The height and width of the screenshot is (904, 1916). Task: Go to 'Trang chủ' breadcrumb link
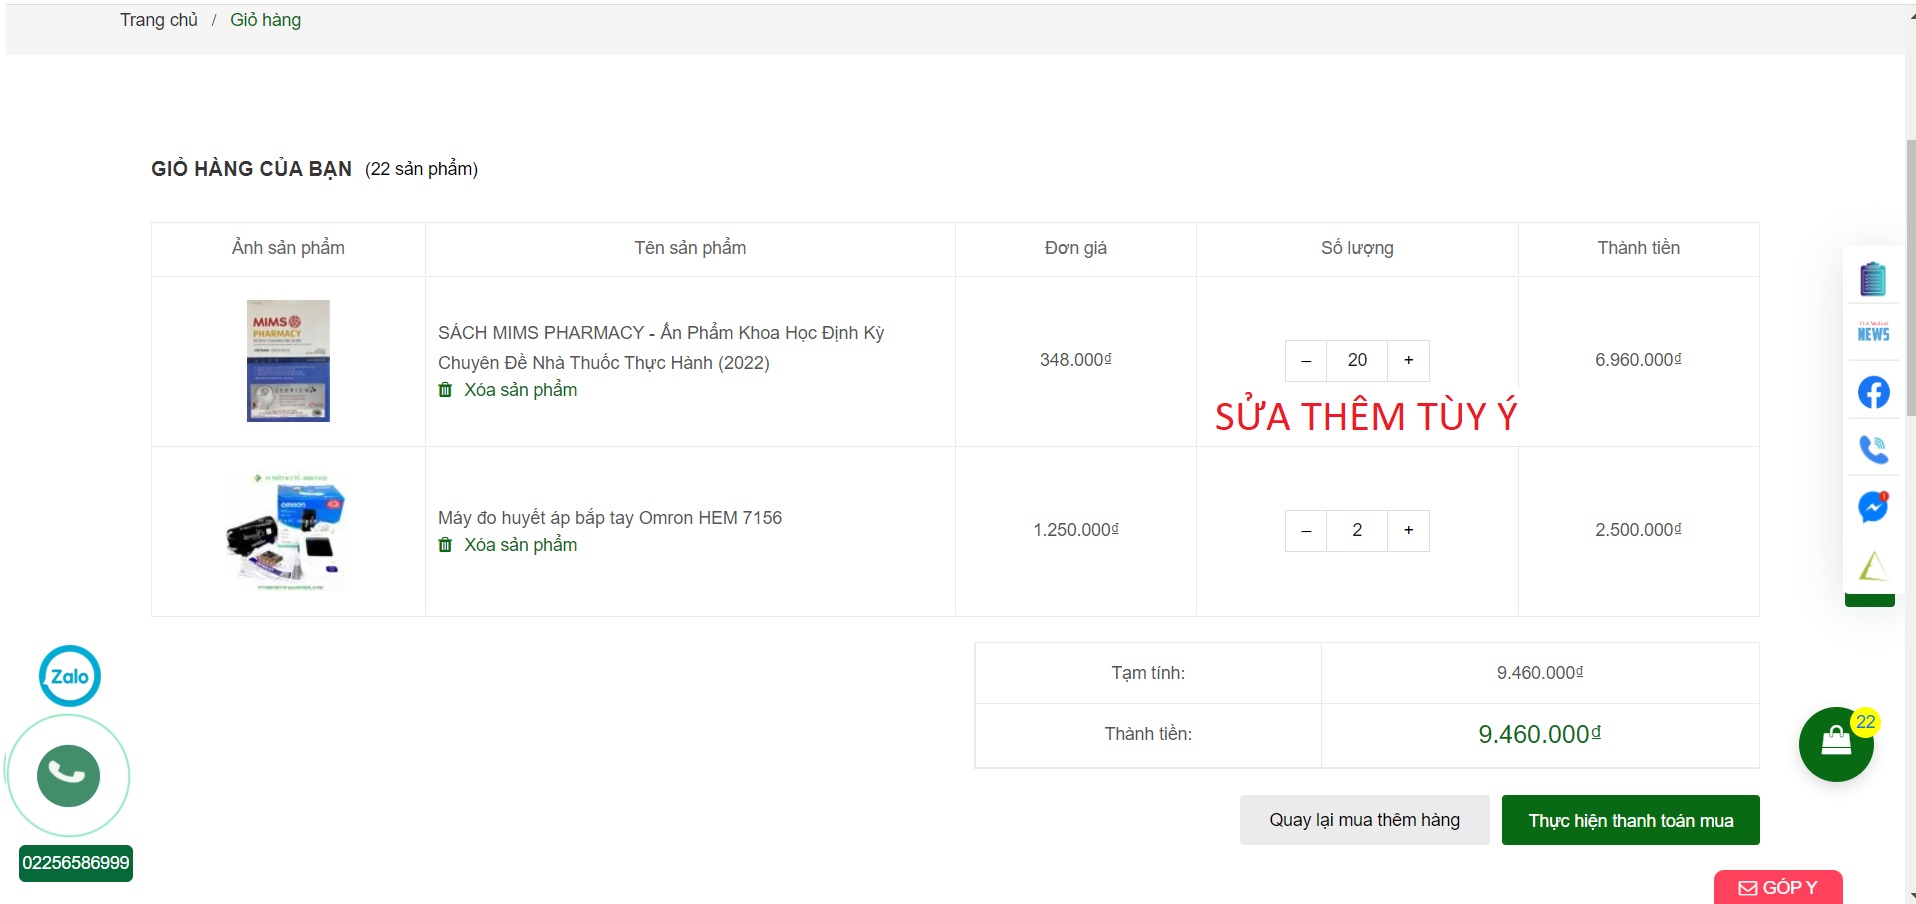click(159, 20)
